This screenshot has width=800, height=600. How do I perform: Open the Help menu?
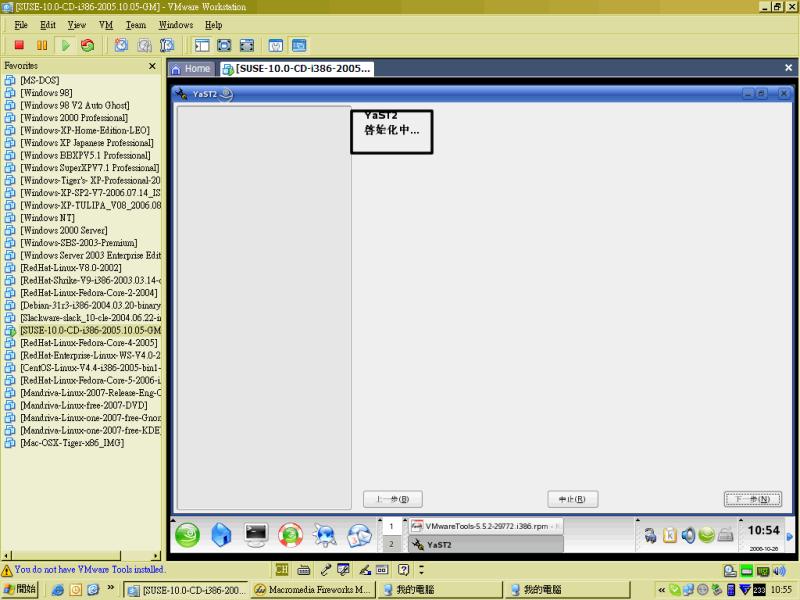[213, 24]
